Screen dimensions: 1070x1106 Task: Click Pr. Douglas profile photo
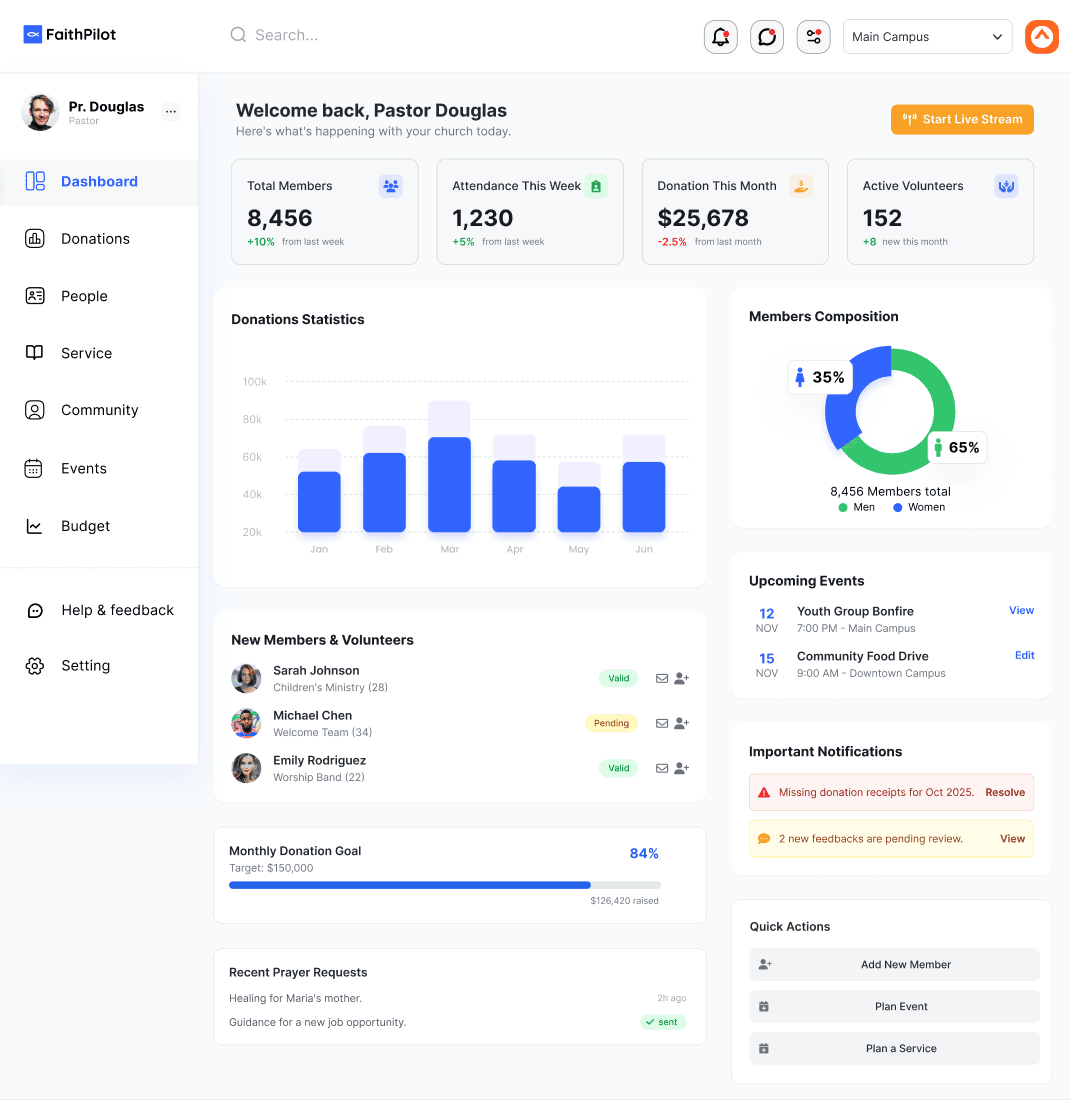tap(40, 111)
